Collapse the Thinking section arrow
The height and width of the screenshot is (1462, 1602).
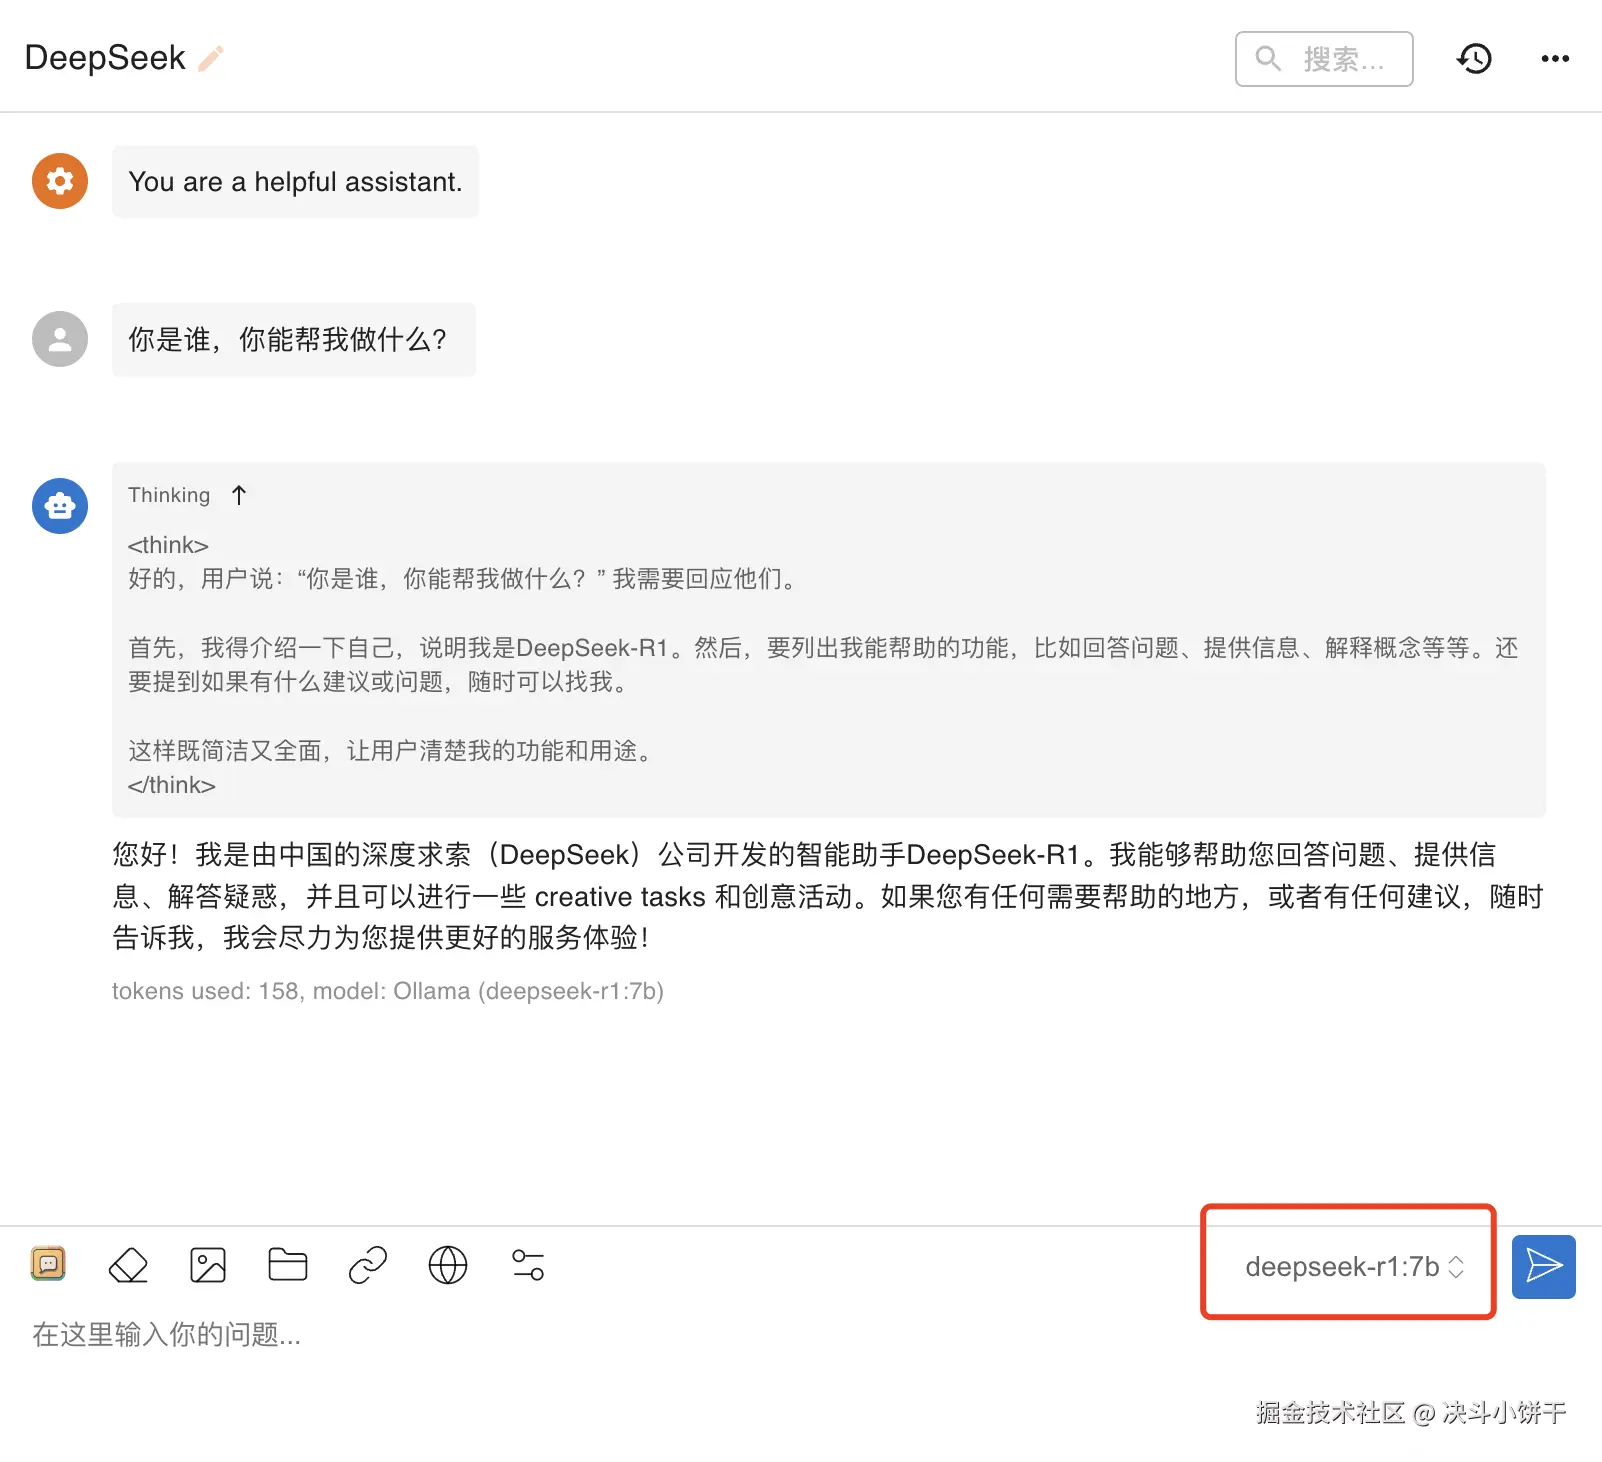(x=239, y=495)
